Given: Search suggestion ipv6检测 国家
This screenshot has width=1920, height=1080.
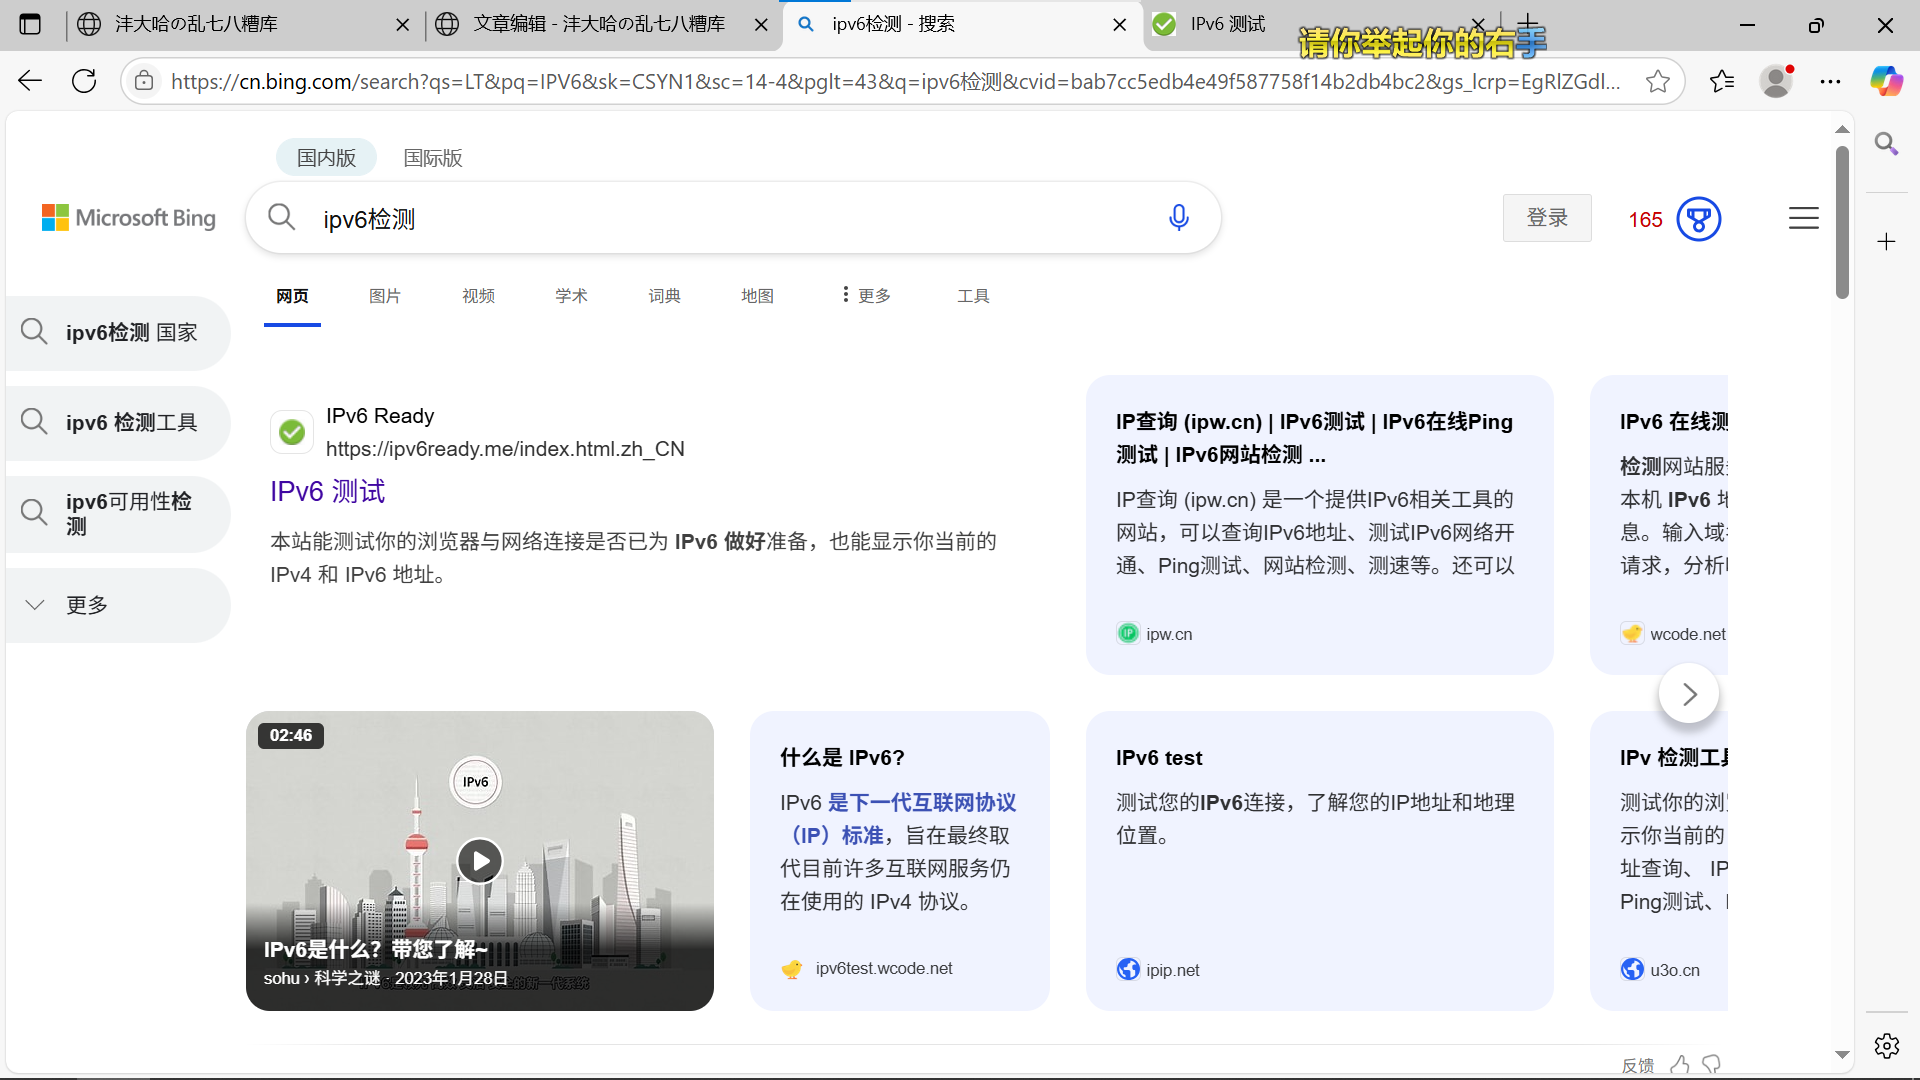Looking at the screenshot, I should [x=118, y=332].
